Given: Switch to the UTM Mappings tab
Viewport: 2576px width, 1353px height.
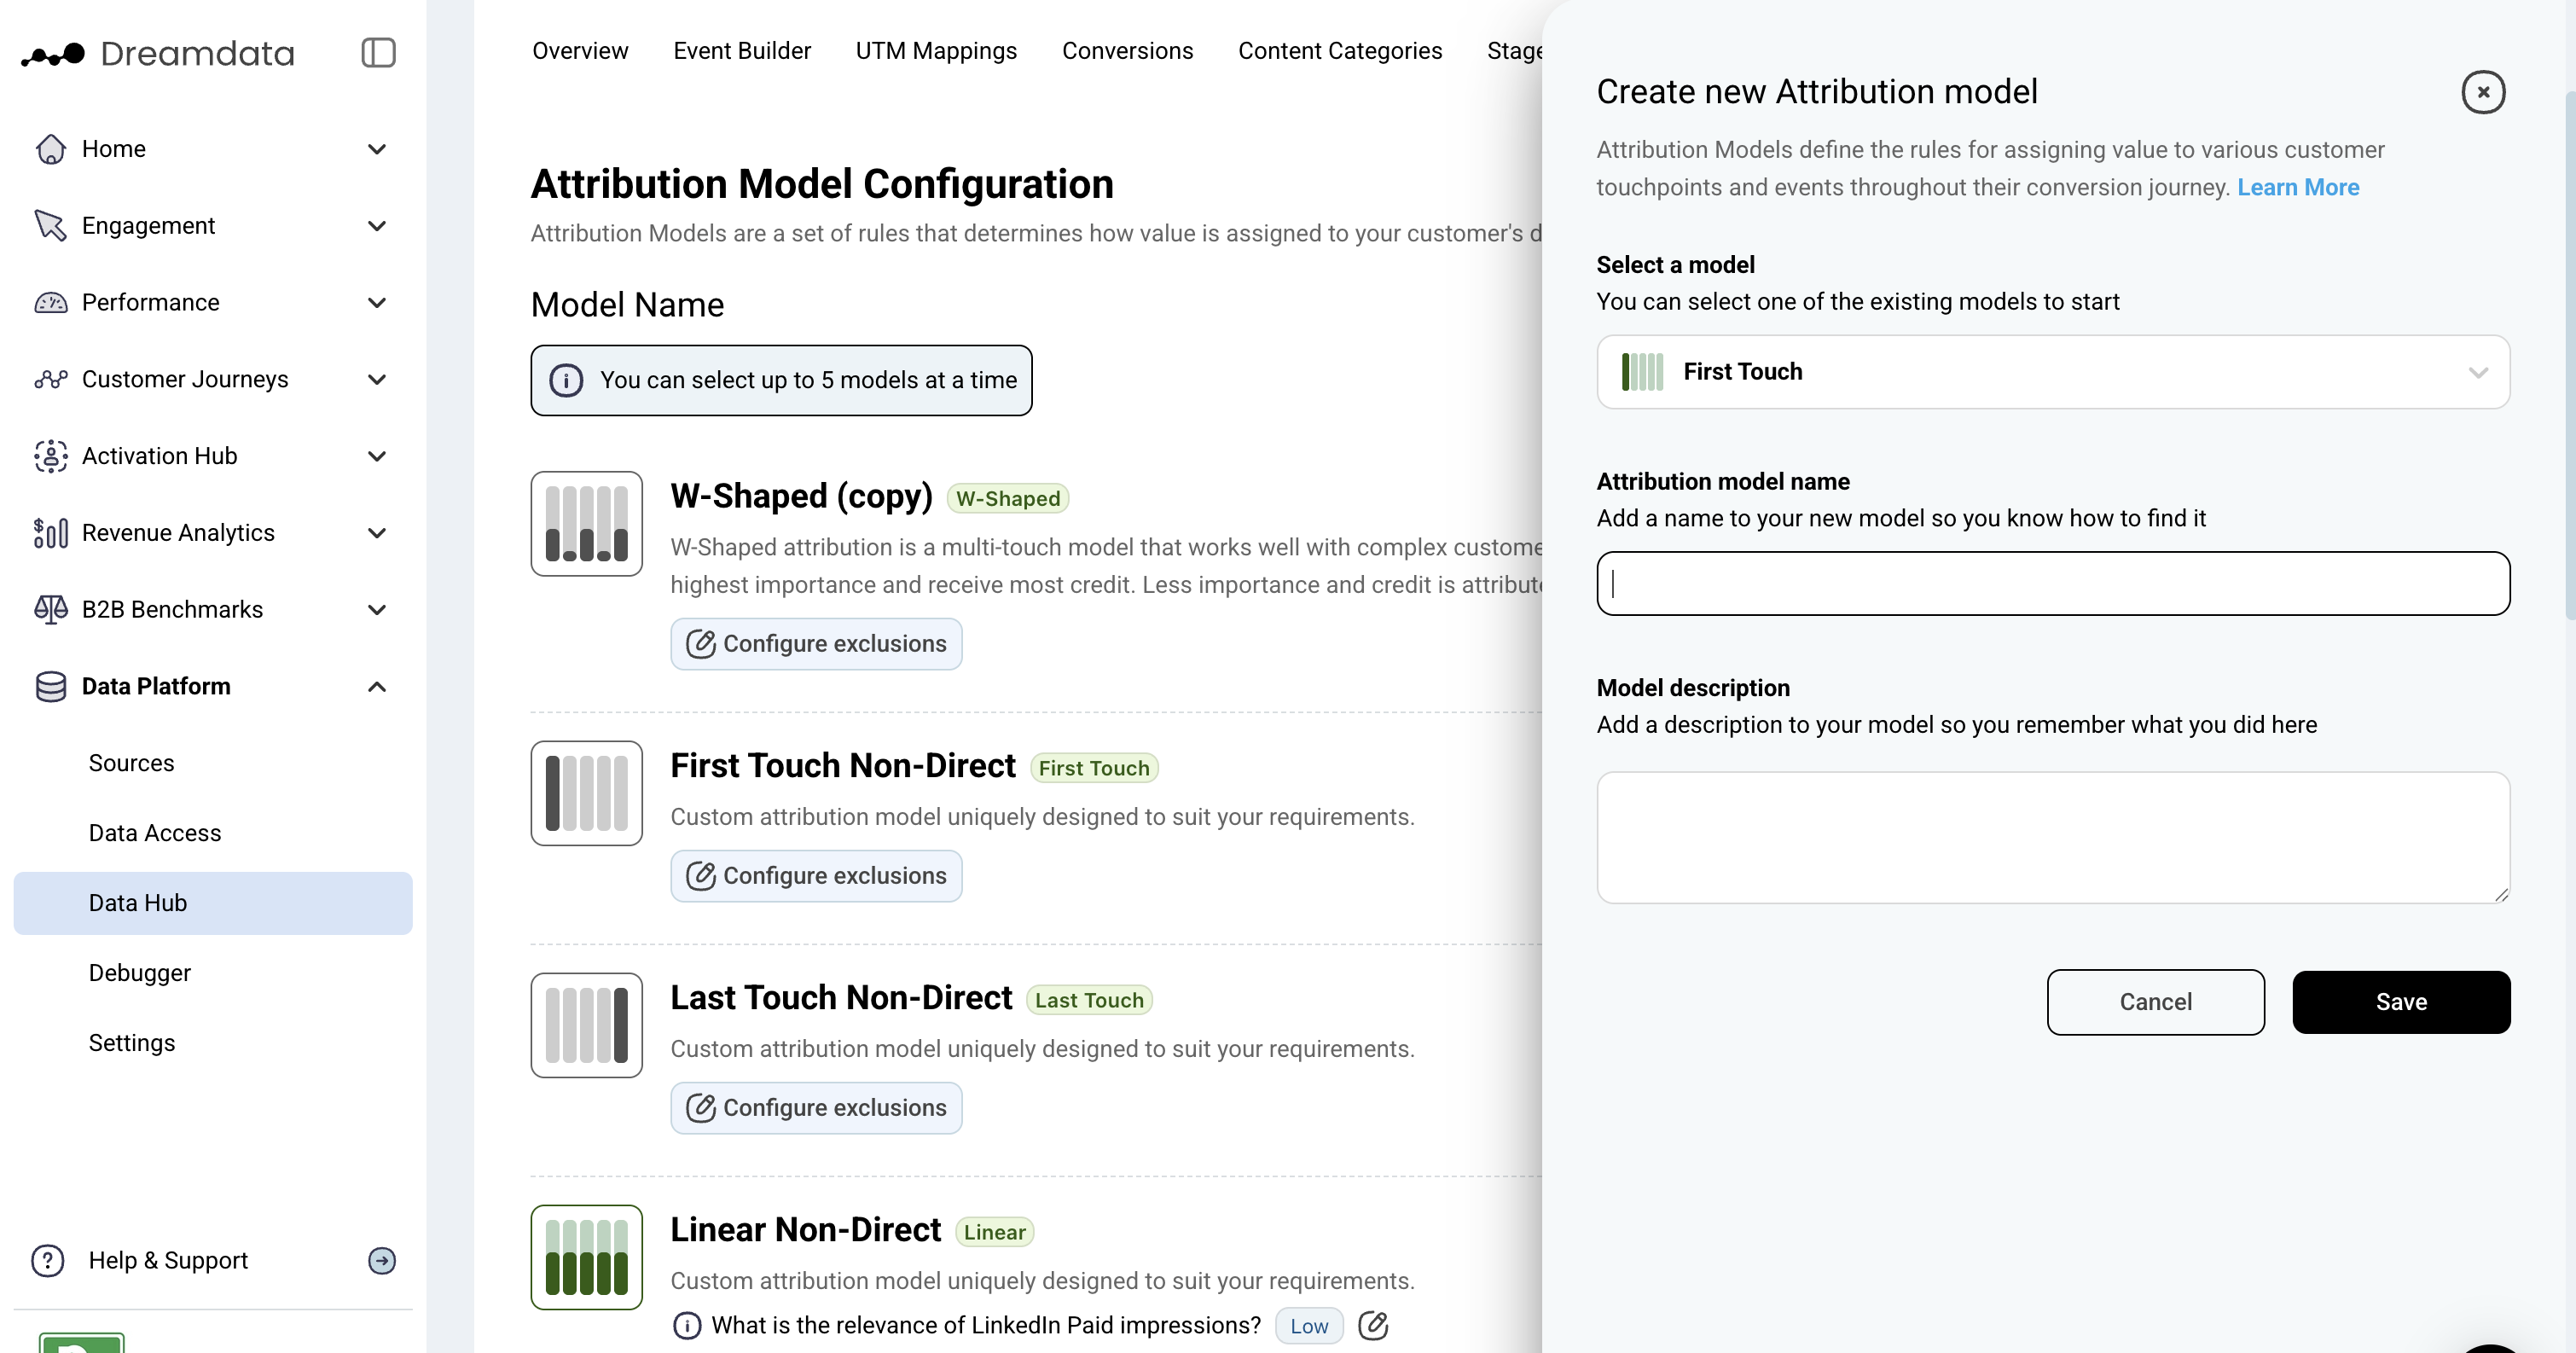Looking at the screenshot, I should point(935,51).
